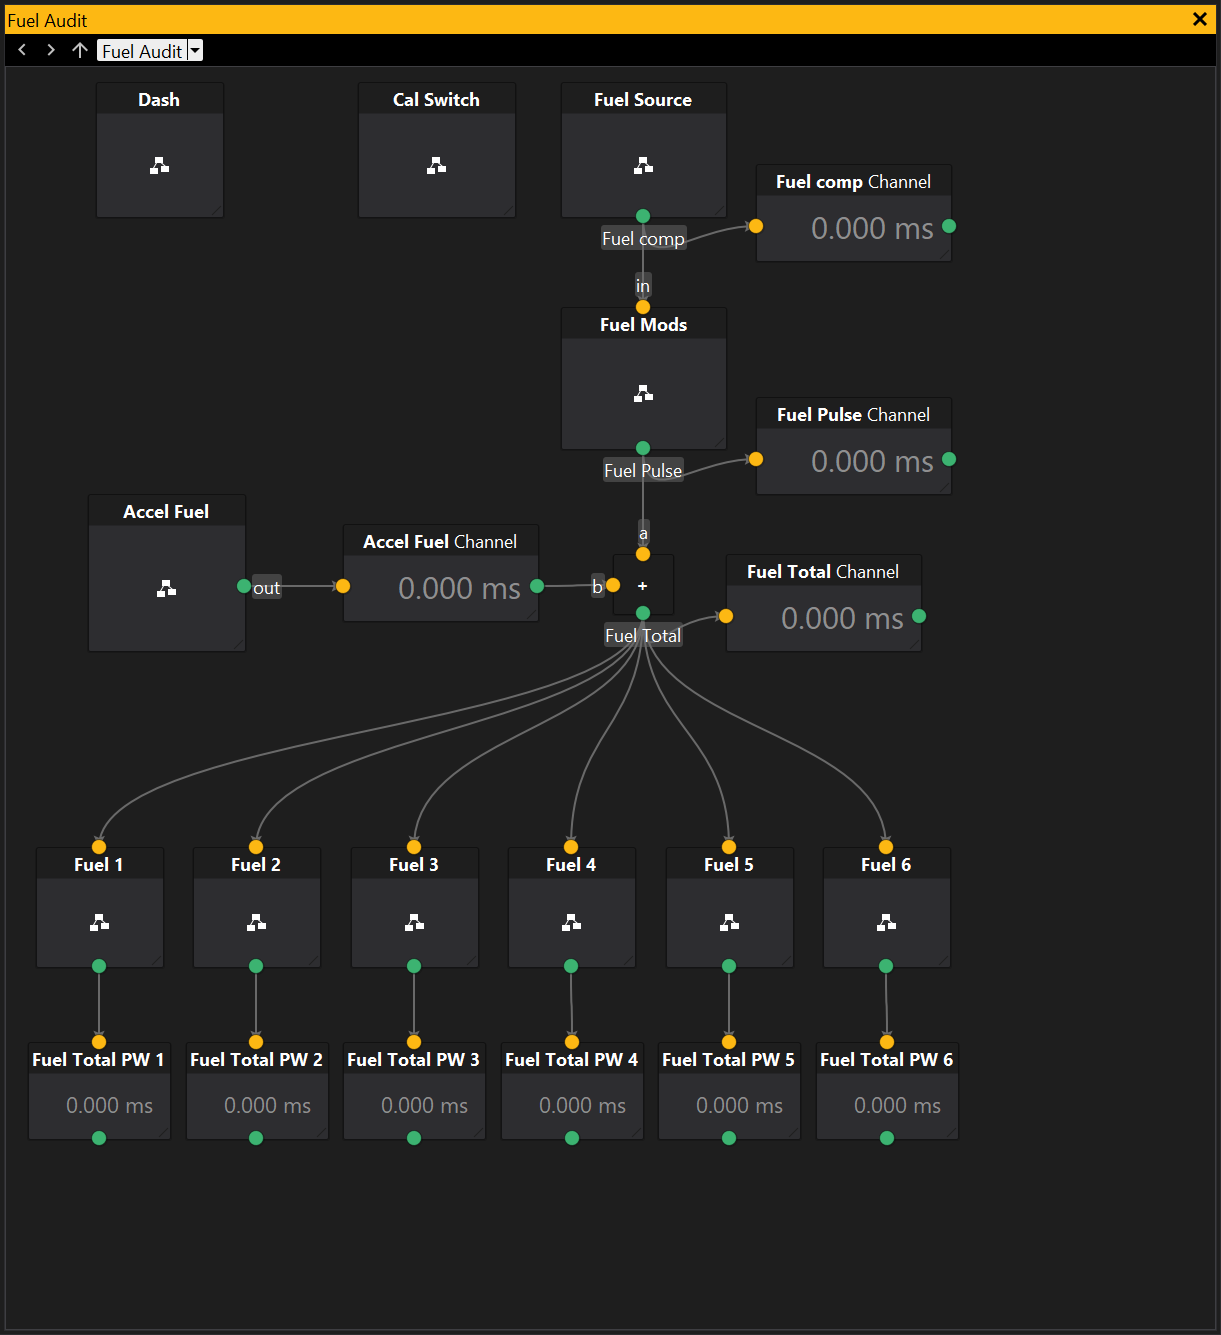Click the Fuel Total PW 3 value
Screen dimensions: 1221x1335
[x=424, y=1106]
